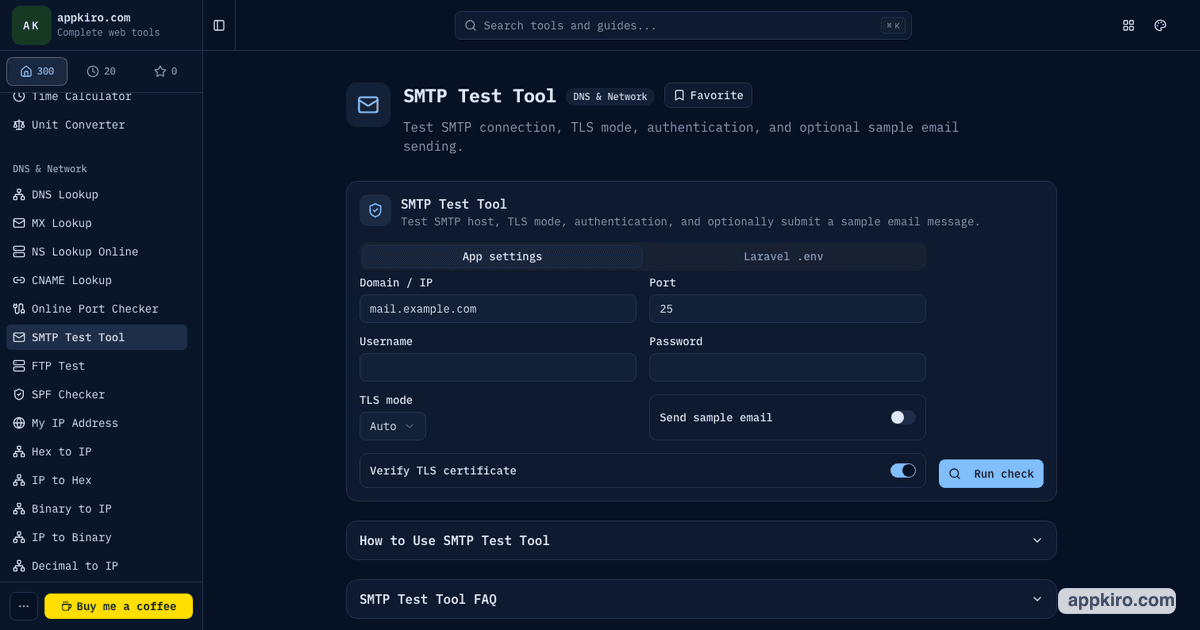Screen dimensions: 1200x630
Task: Open IP to Binary tool
Action: 97,537
